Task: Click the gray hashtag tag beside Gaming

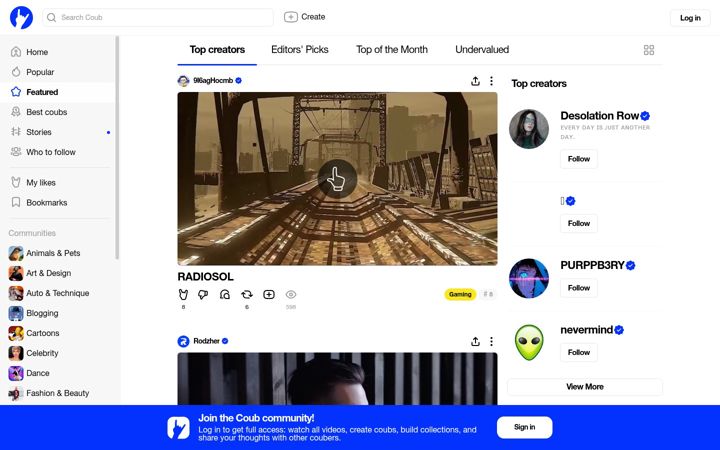Action: [488, 294]
